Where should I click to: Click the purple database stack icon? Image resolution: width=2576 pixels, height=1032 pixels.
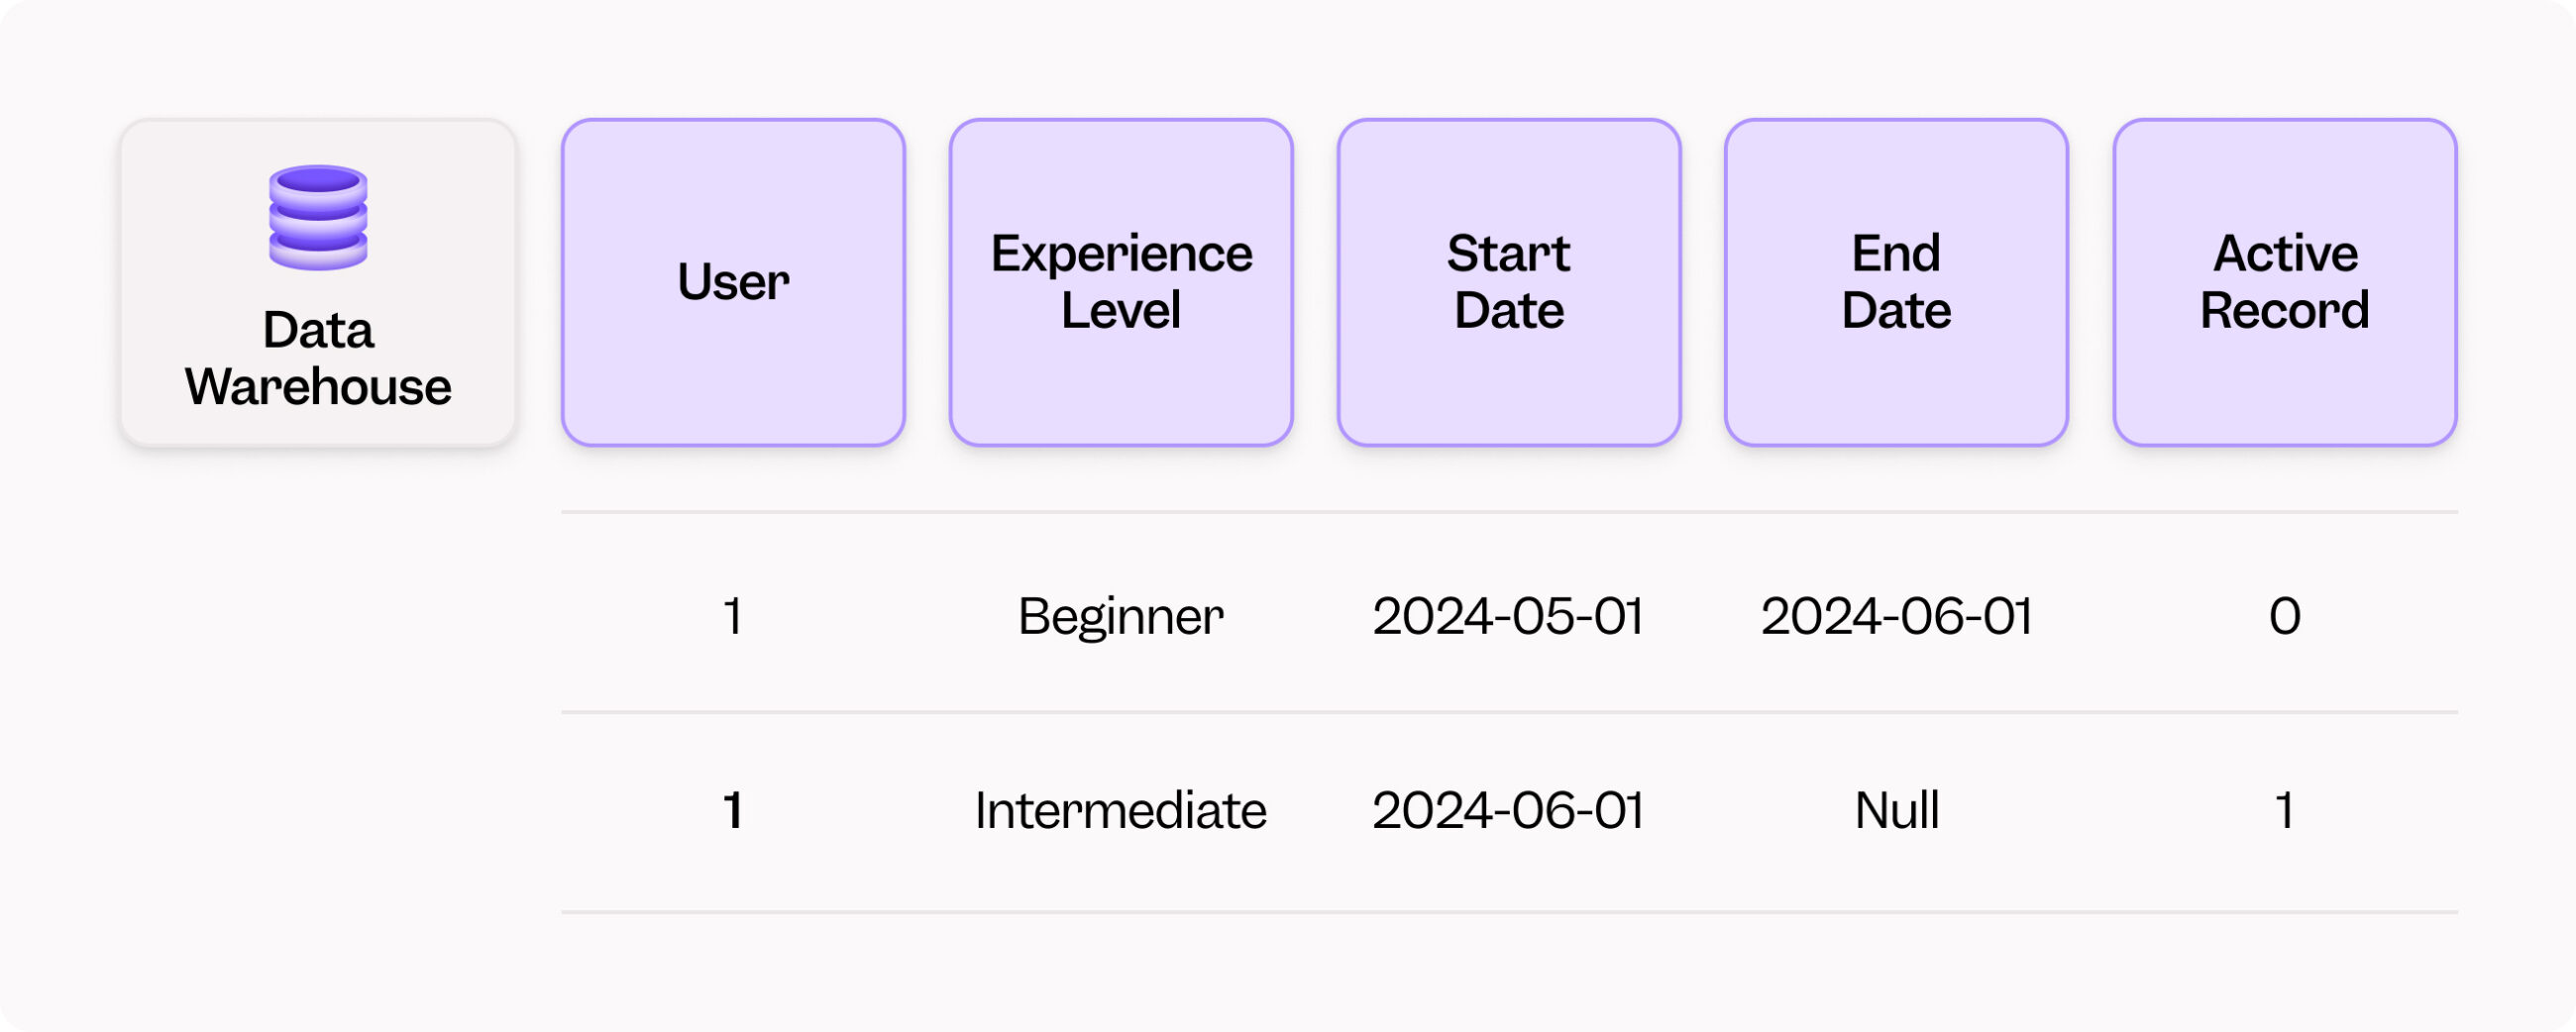pyautogui.click(x=318, y=217)
